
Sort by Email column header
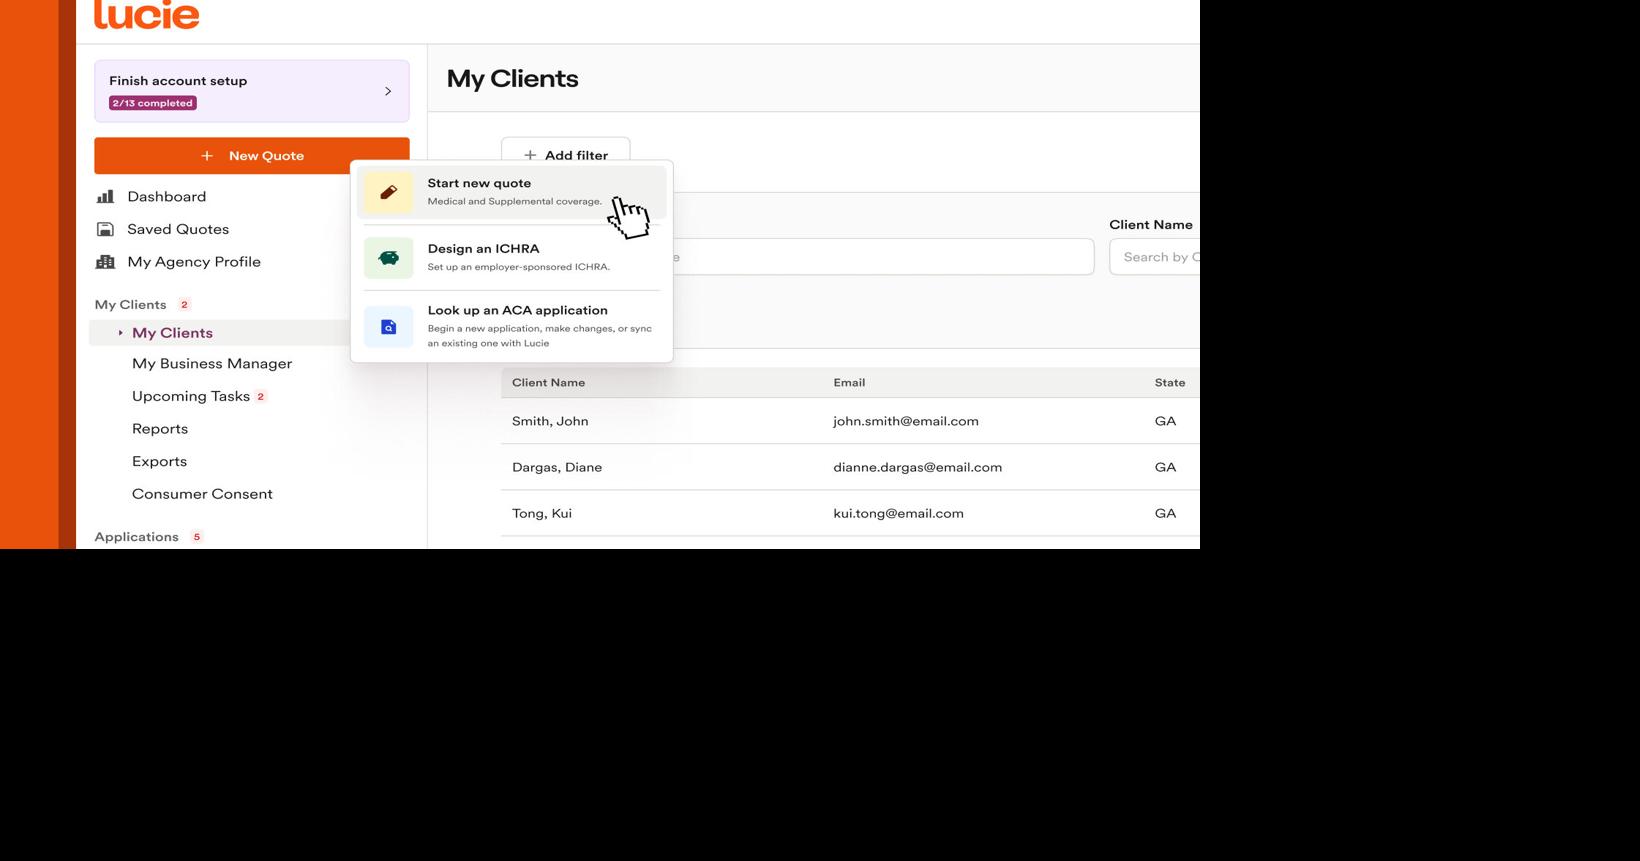pyautogui.click(x=849, y=383)
